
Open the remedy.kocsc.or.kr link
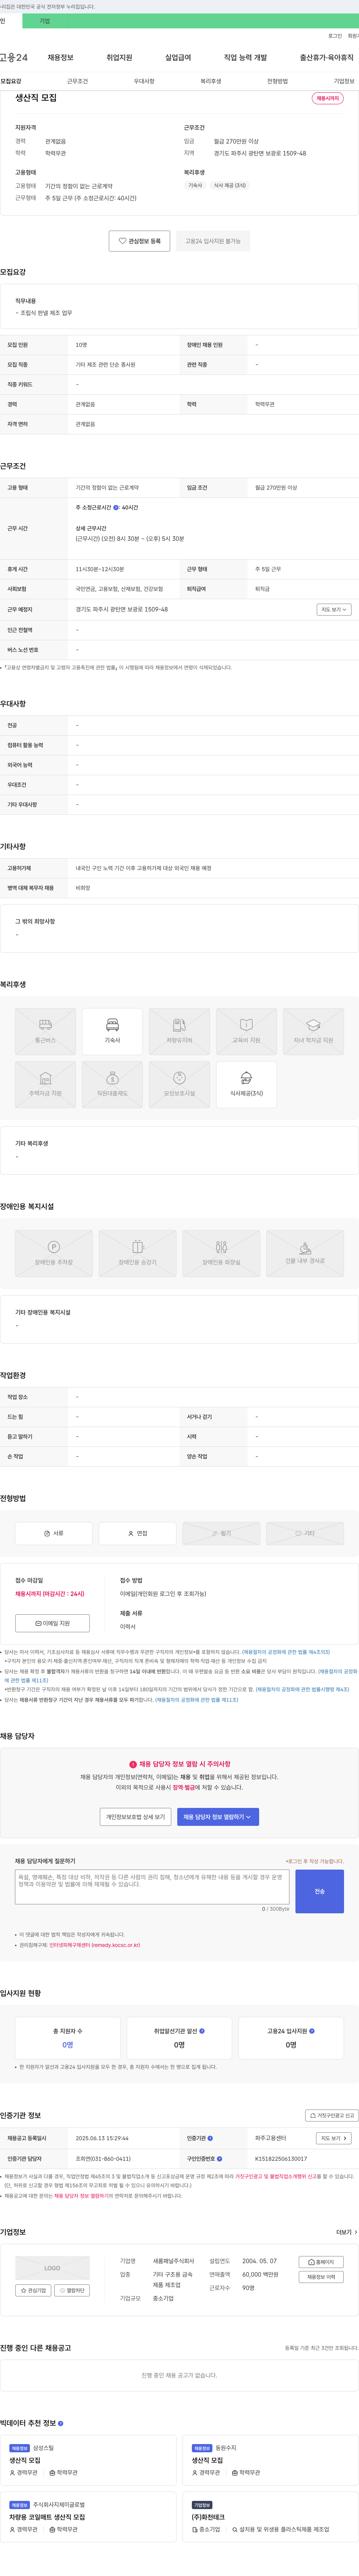point(95,1945)
